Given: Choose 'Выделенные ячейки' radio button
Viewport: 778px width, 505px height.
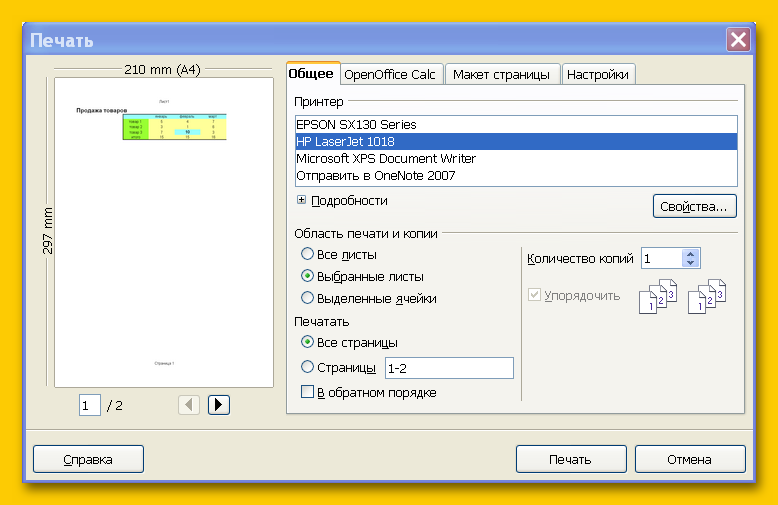Looking at the screenshot, I should pyautogui.click(x=308, y=298).
